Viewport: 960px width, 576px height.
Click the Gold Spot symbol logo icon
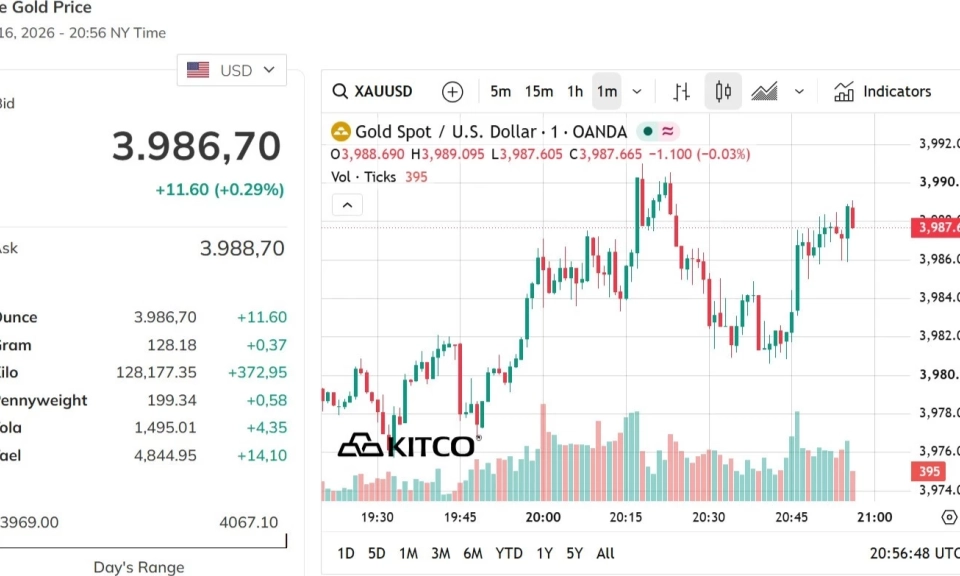[340, 131]
